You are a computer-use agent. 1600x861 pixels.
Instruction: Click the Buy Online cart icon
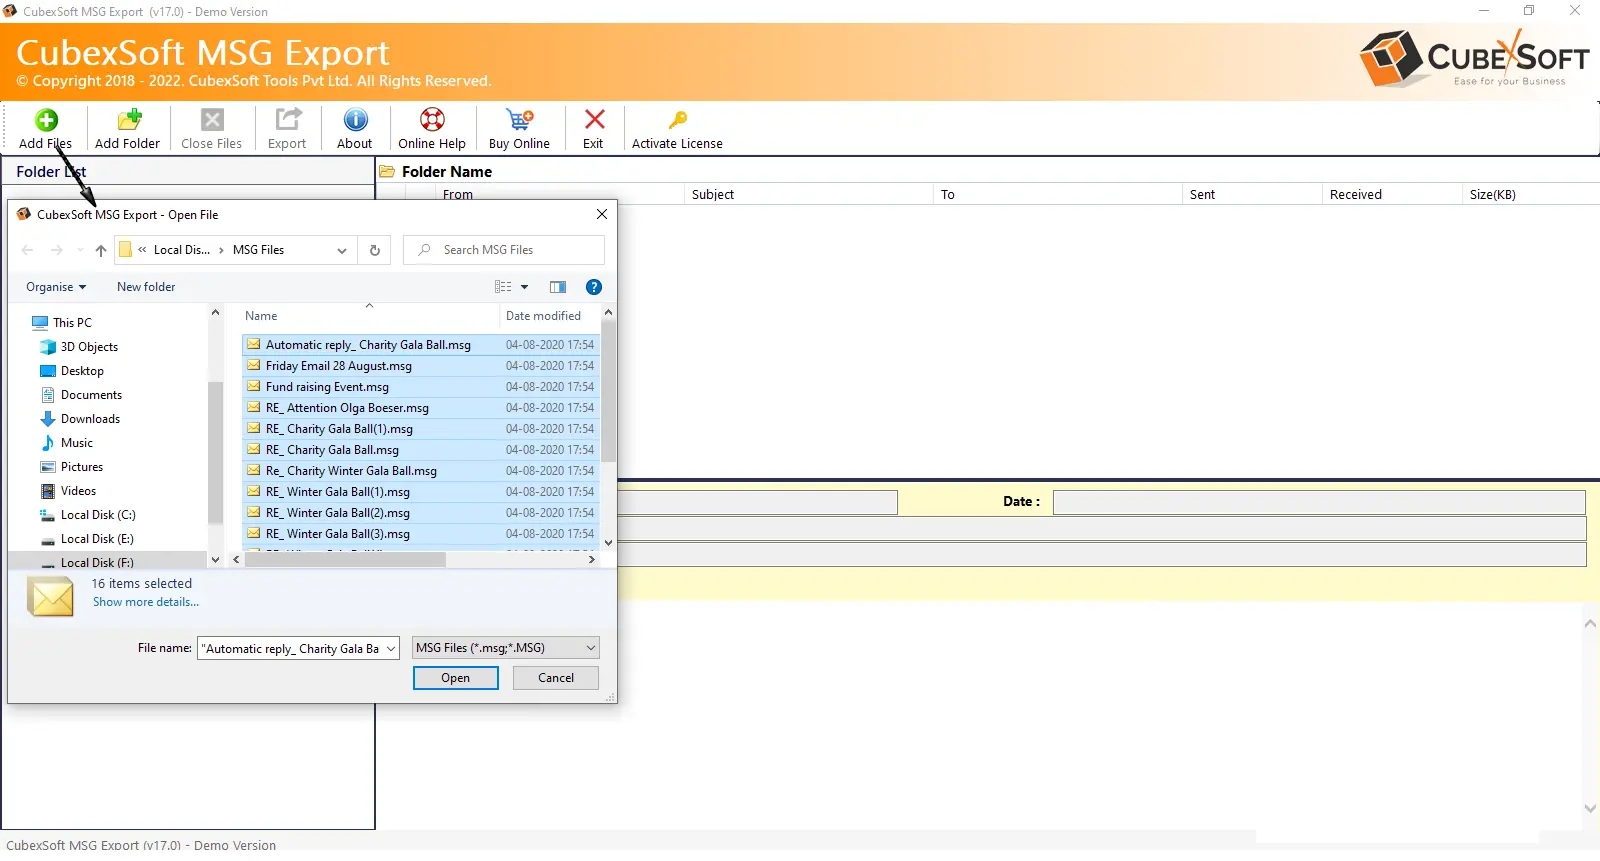[519, 120]
